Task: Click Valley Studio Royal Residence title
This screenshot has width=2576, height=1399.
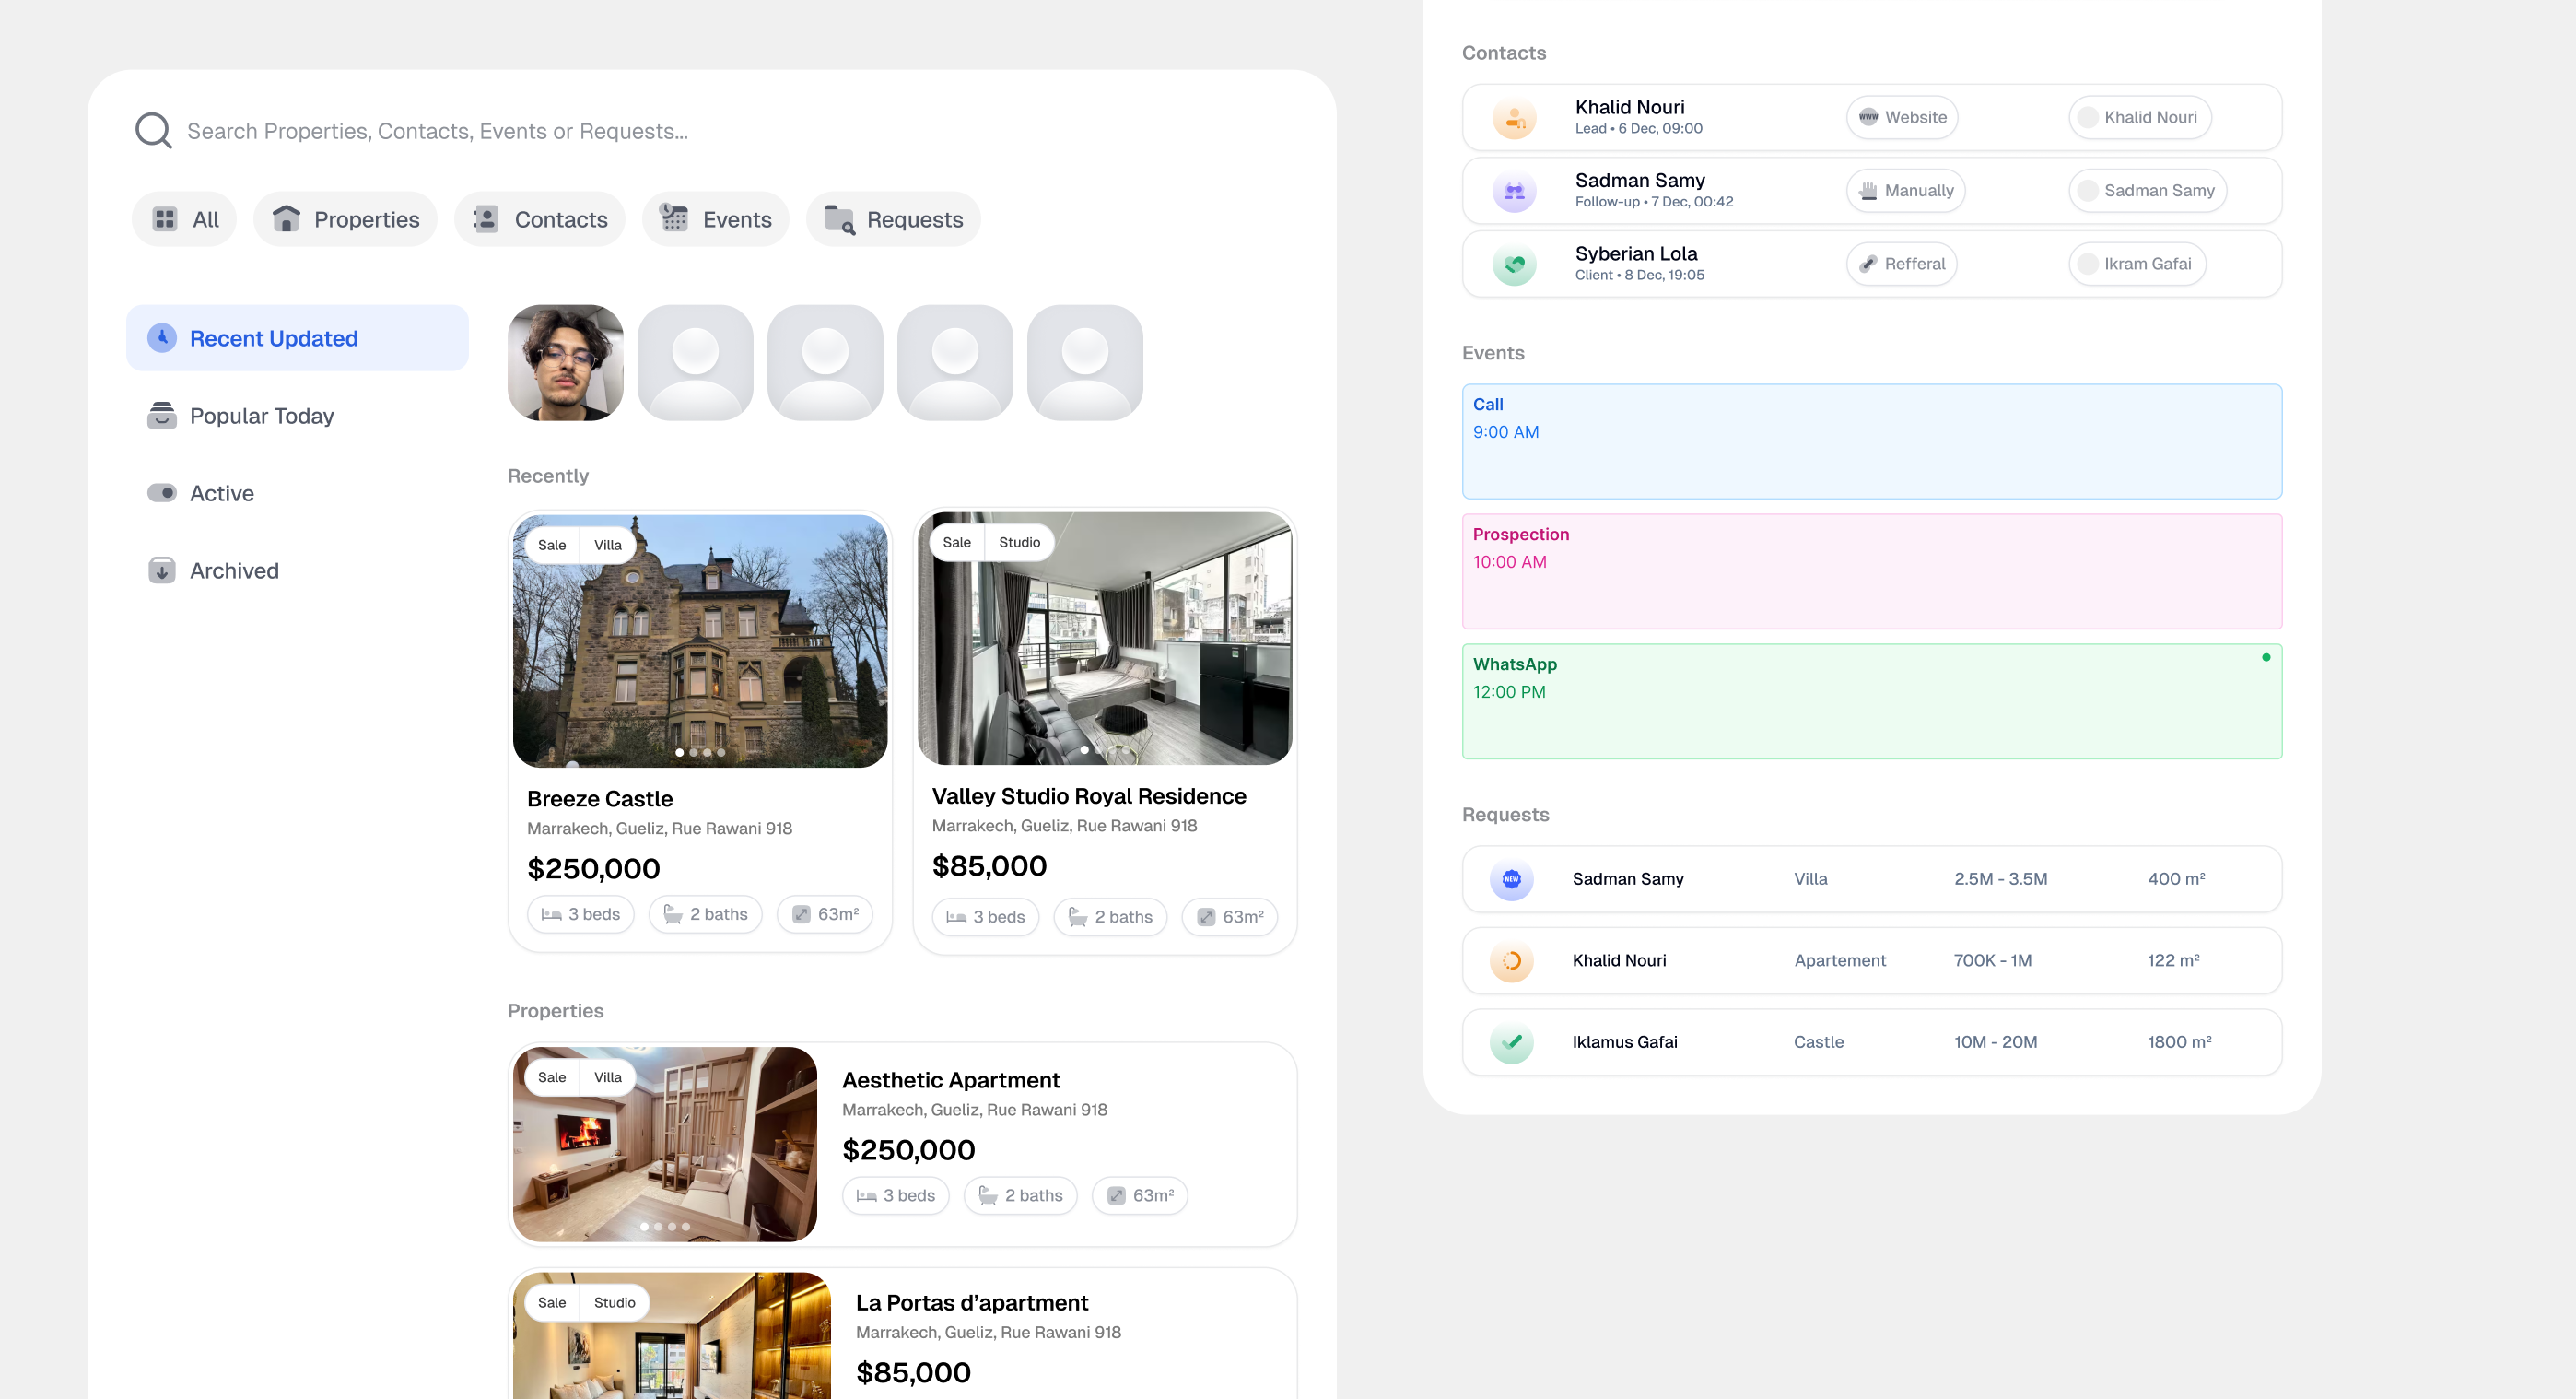Action: 1089,796
